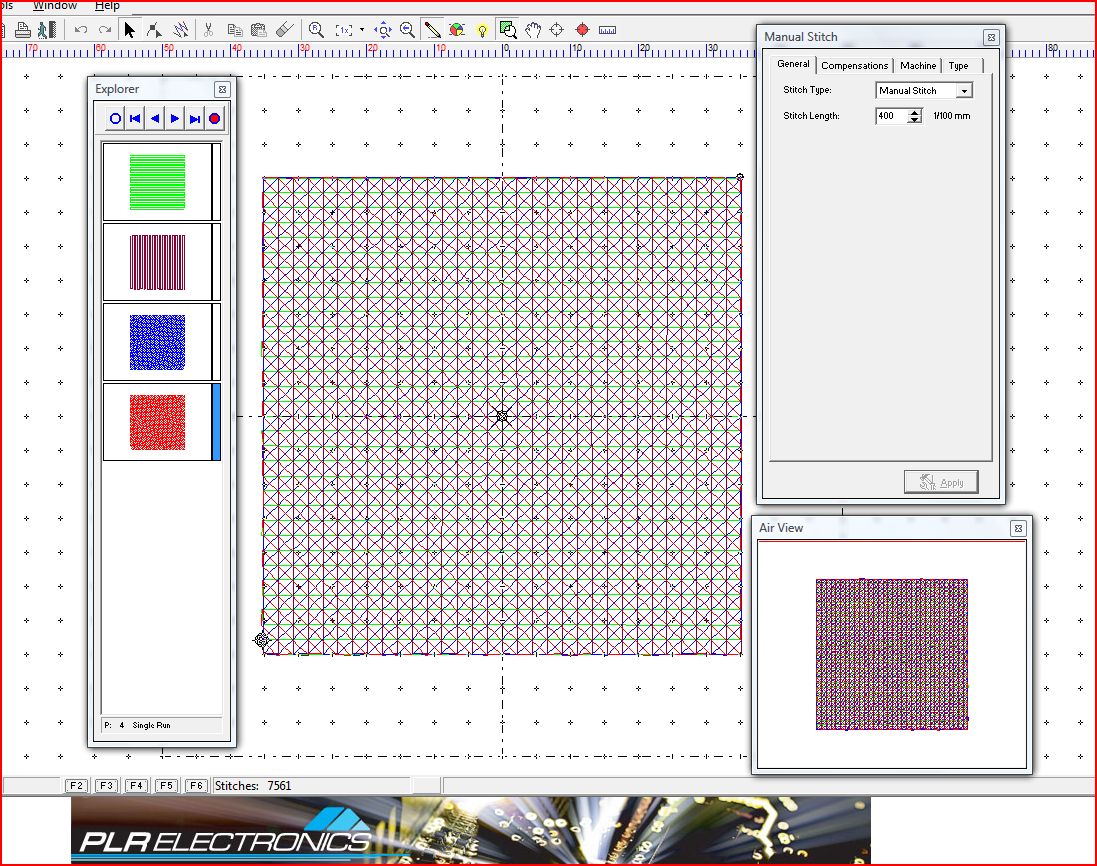The width and height of the screenshot is (1097, 866).
Task: Click the ruler measure icon
Action: (x=608, y=30)
